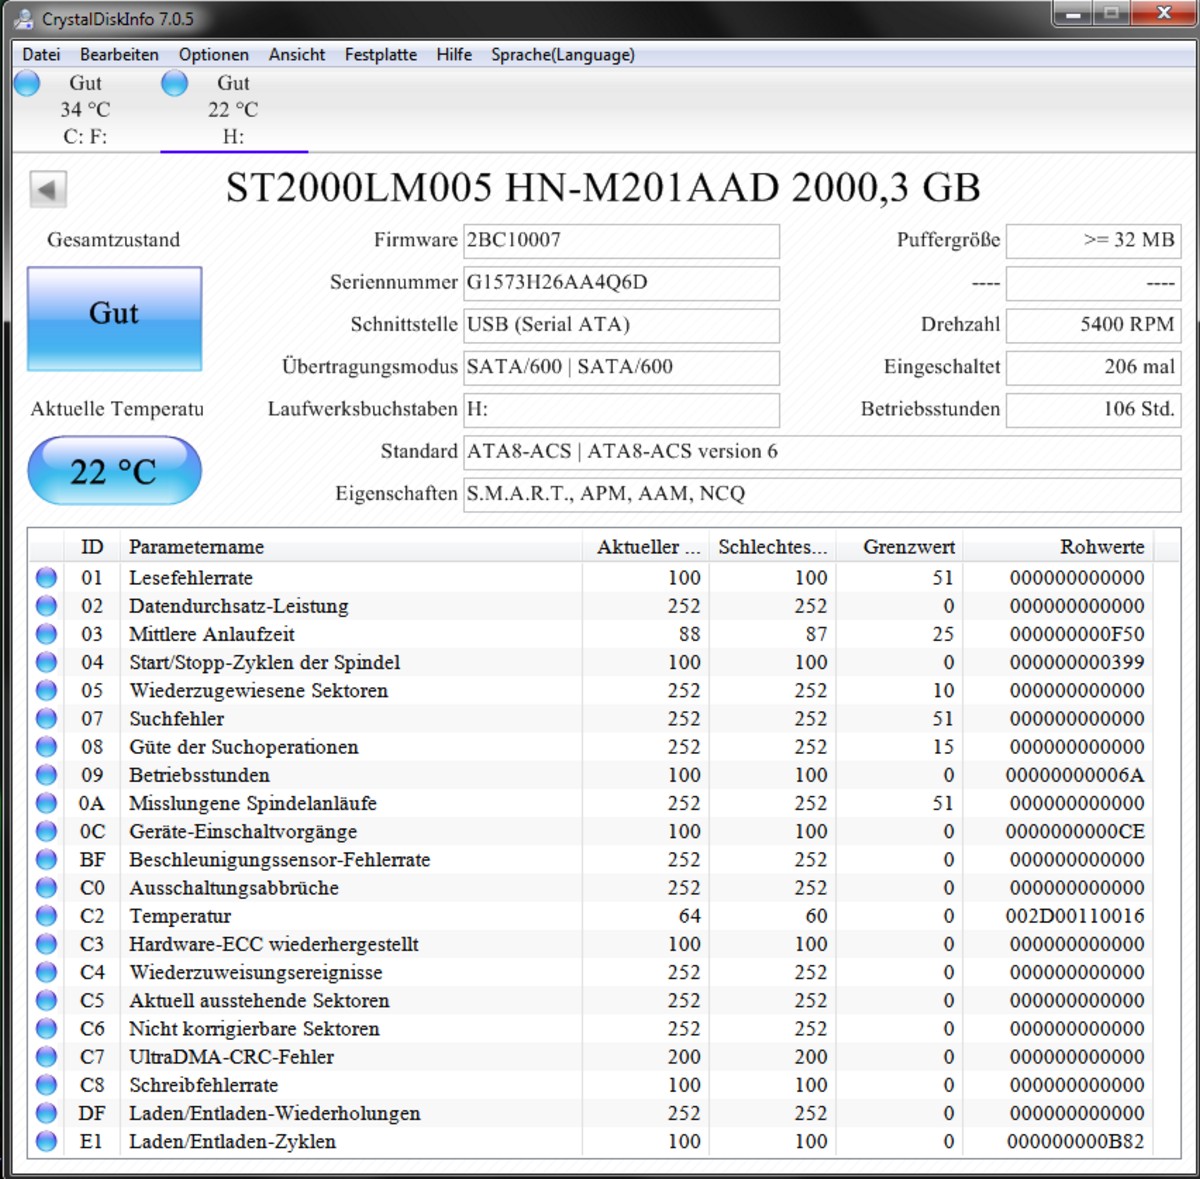Click the Laufwerksbuchstaben field H:
This screenshot has height=1179, width=1200.
621,410
